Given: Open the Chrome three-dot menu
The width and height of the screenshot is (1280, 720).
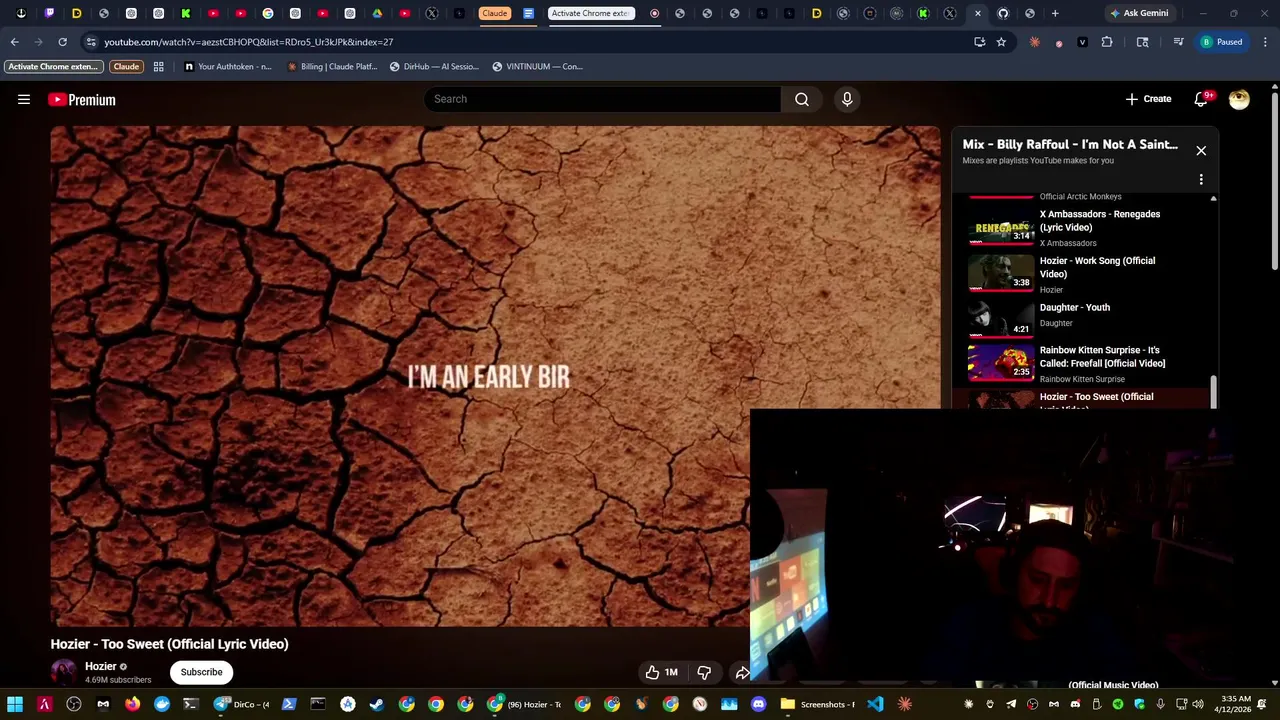Looking at the screenshot, I should coord(1266,42).
